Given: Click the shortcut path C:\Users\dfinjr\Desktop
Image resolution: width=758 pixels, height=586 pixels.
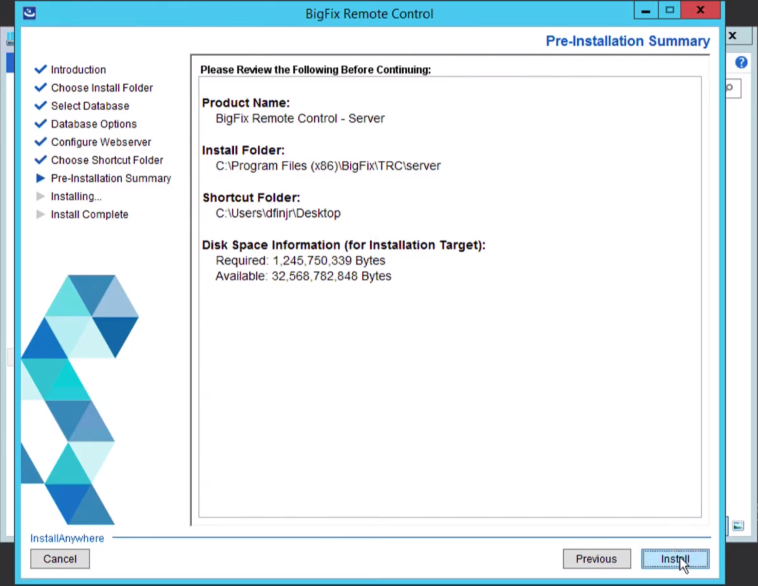Looking at the screenshot, I should (x=278, y=213).
